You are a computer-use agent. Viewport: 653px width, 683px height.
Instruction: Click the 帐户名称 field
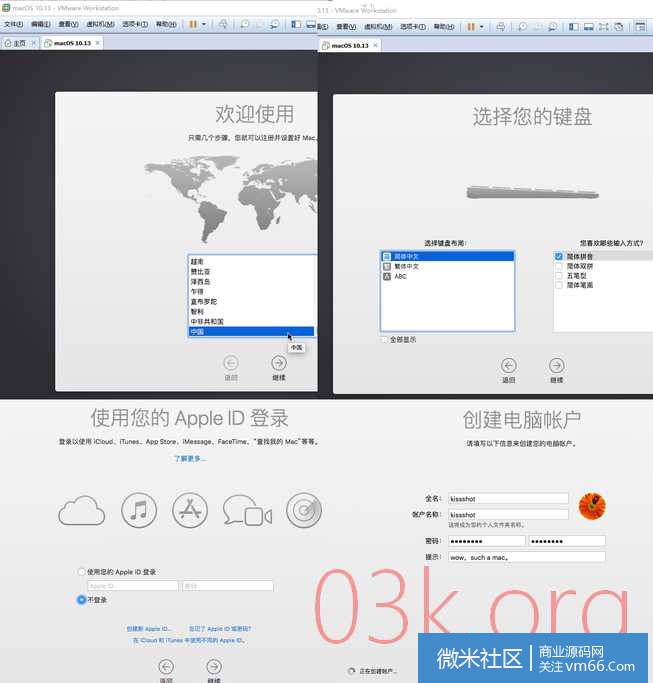click(x=508, y=514)
